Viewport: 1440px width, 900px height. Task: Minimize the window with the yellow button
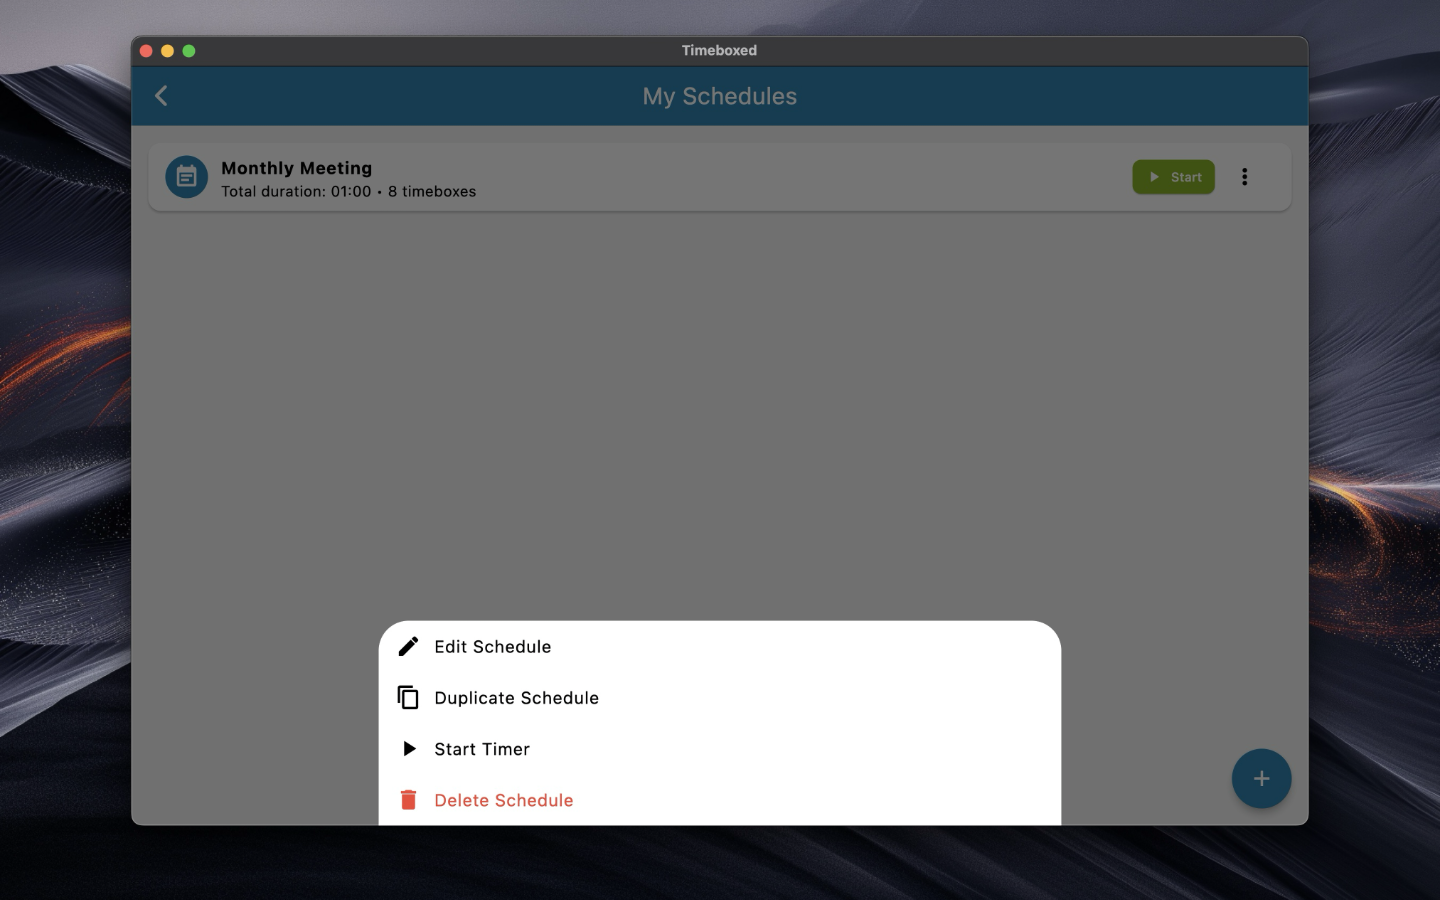(167, 51)
